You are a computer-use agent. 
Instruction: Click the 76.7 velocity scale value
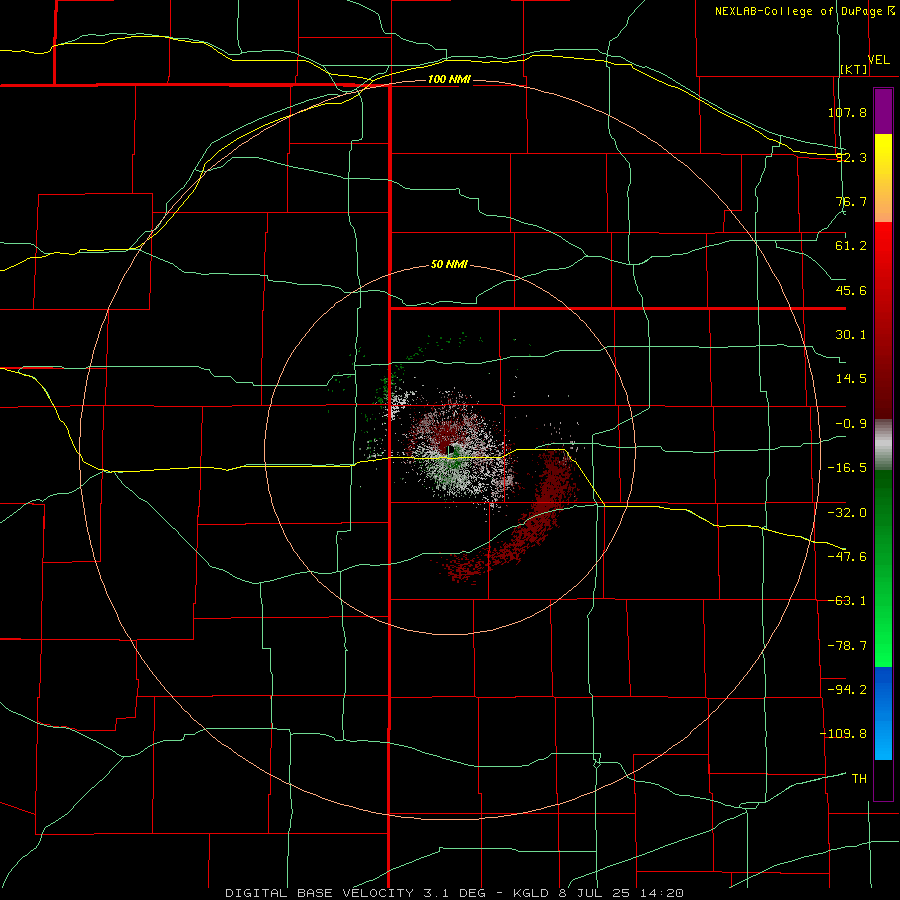[851, 201]
